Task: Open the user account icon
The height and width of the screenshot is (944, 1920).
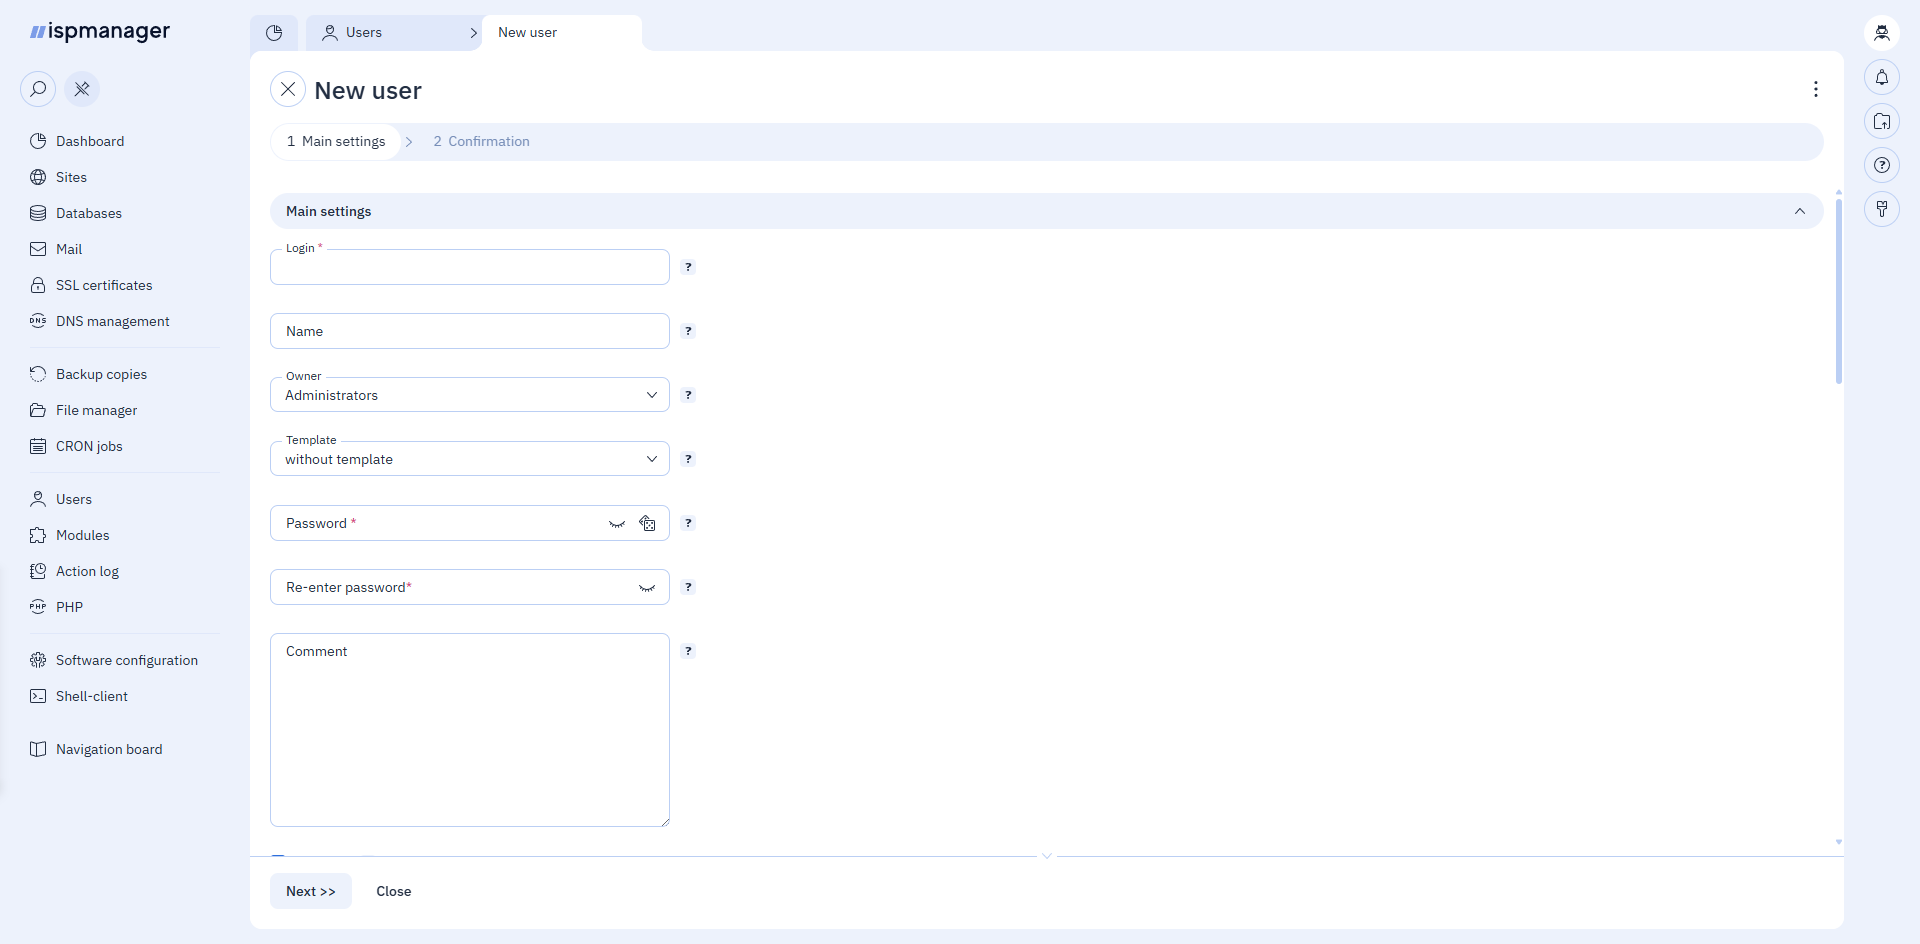Action: click(1882, 33)
